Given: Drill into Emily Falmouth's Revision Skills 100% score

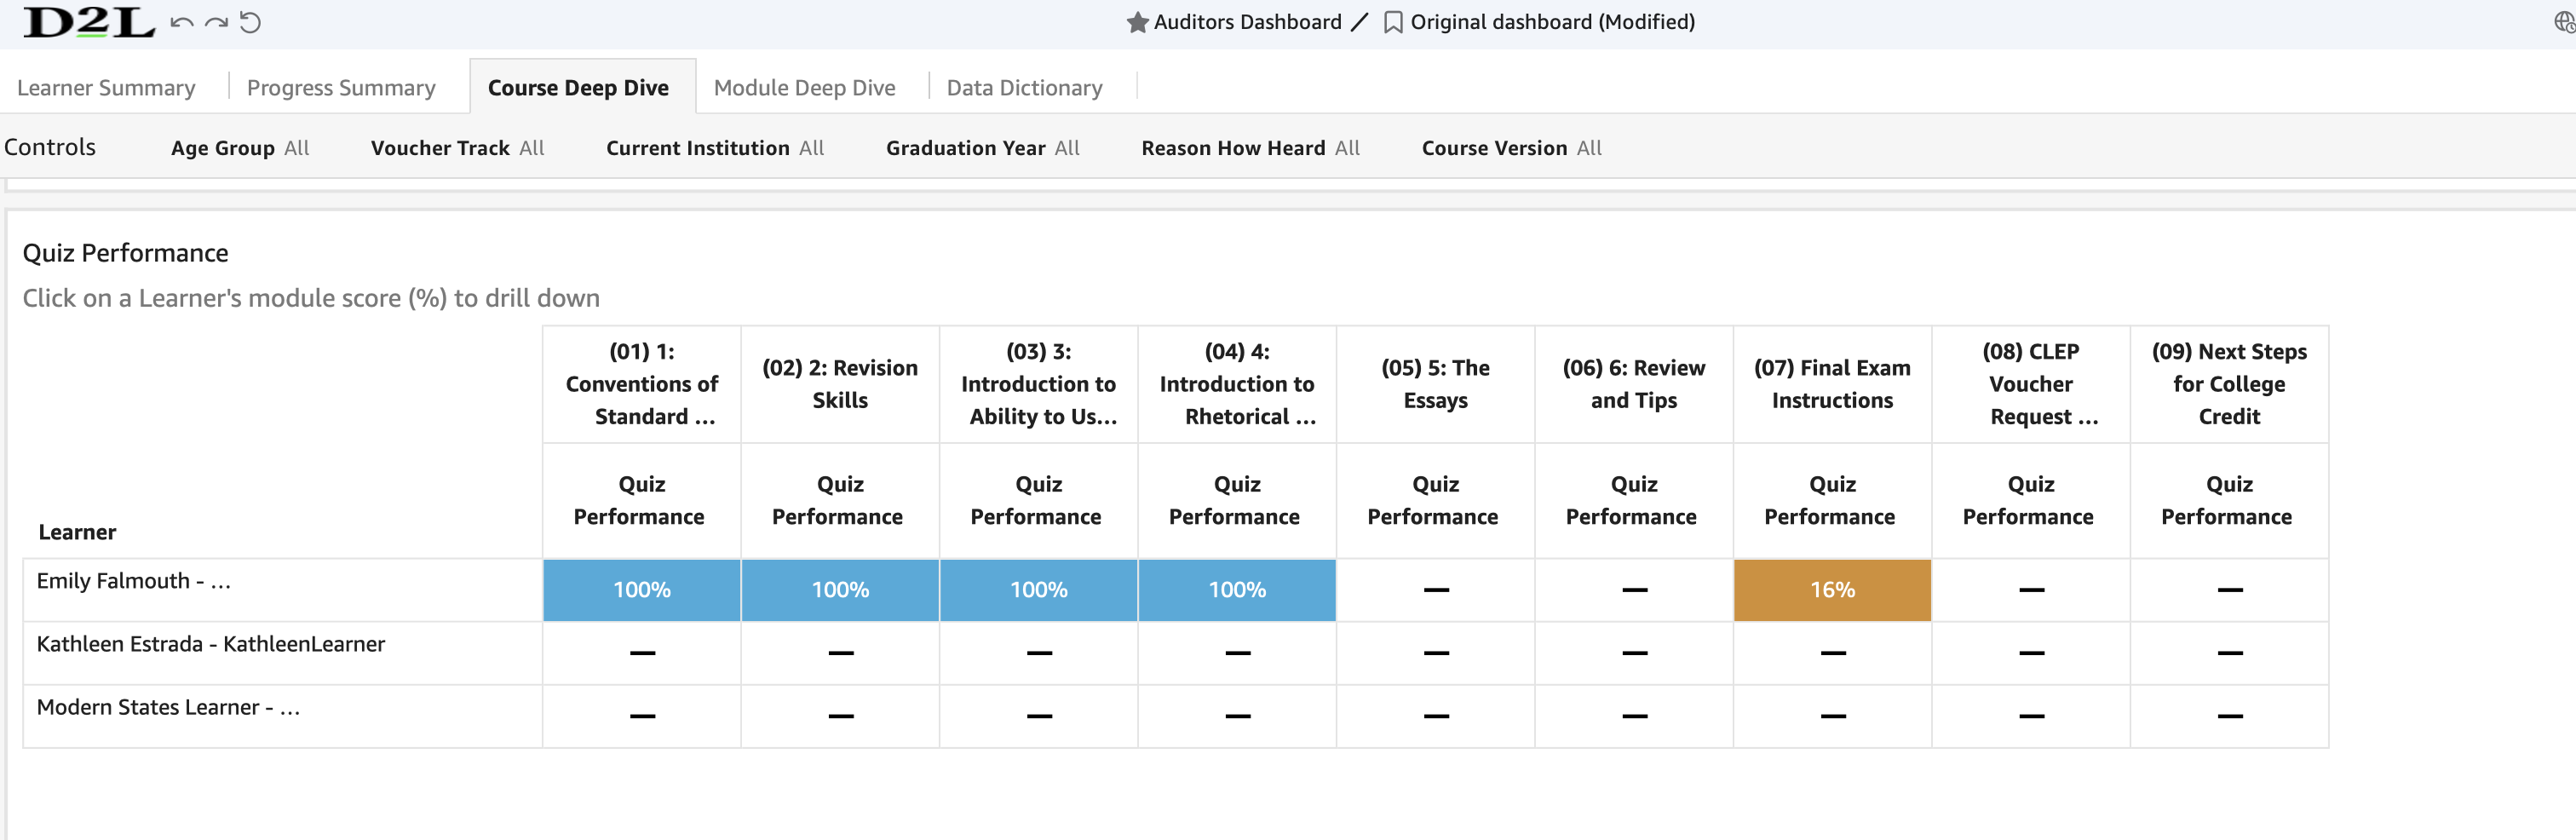Looking at the screenshot, I should click(x=840, y=590).
